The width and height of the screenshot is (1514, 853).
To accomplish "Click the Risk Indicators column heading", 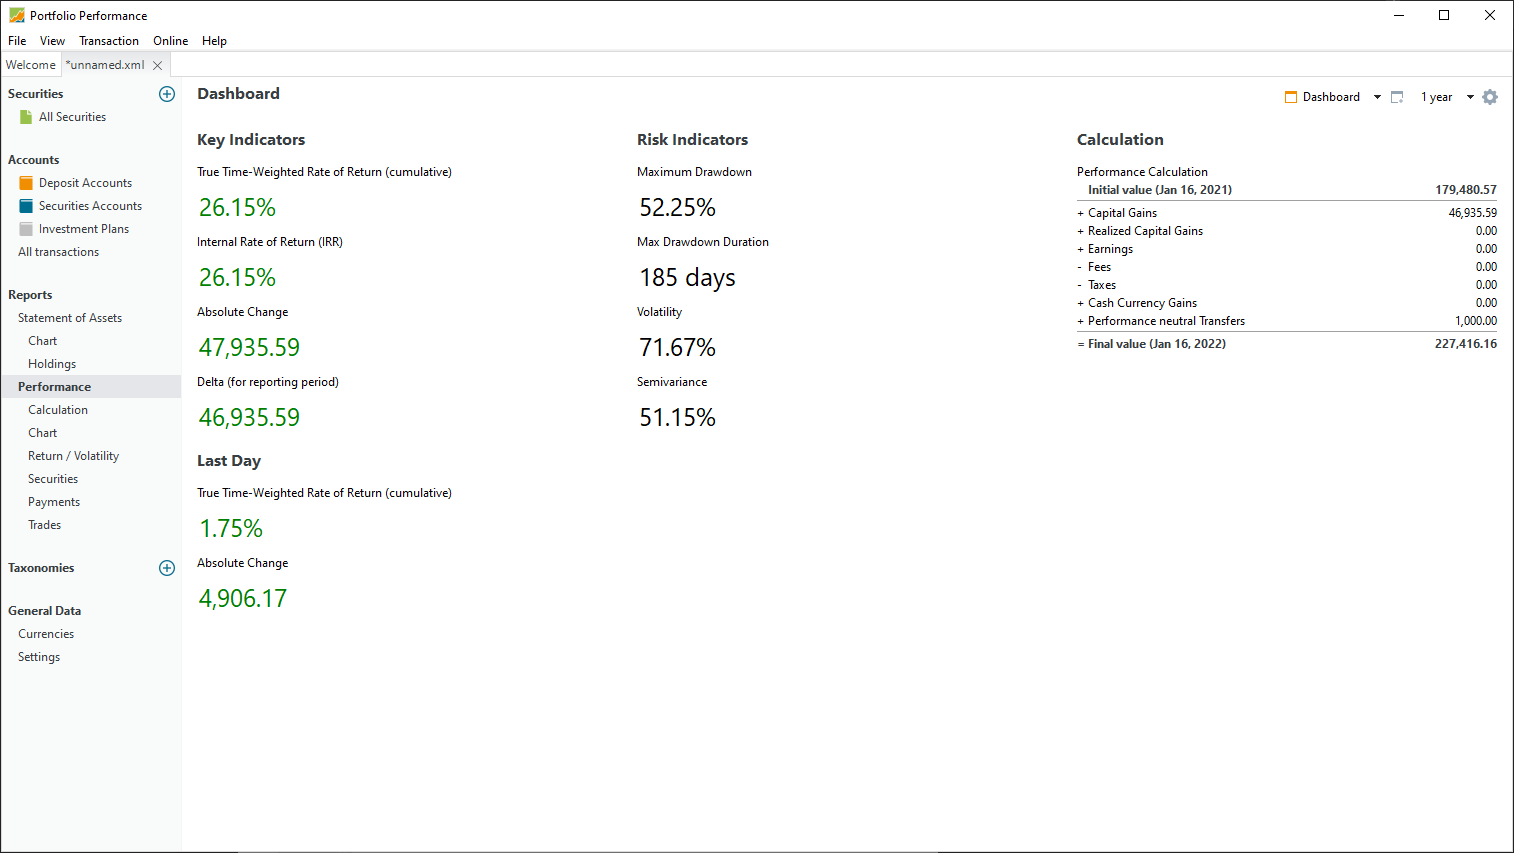I will 692,140.
